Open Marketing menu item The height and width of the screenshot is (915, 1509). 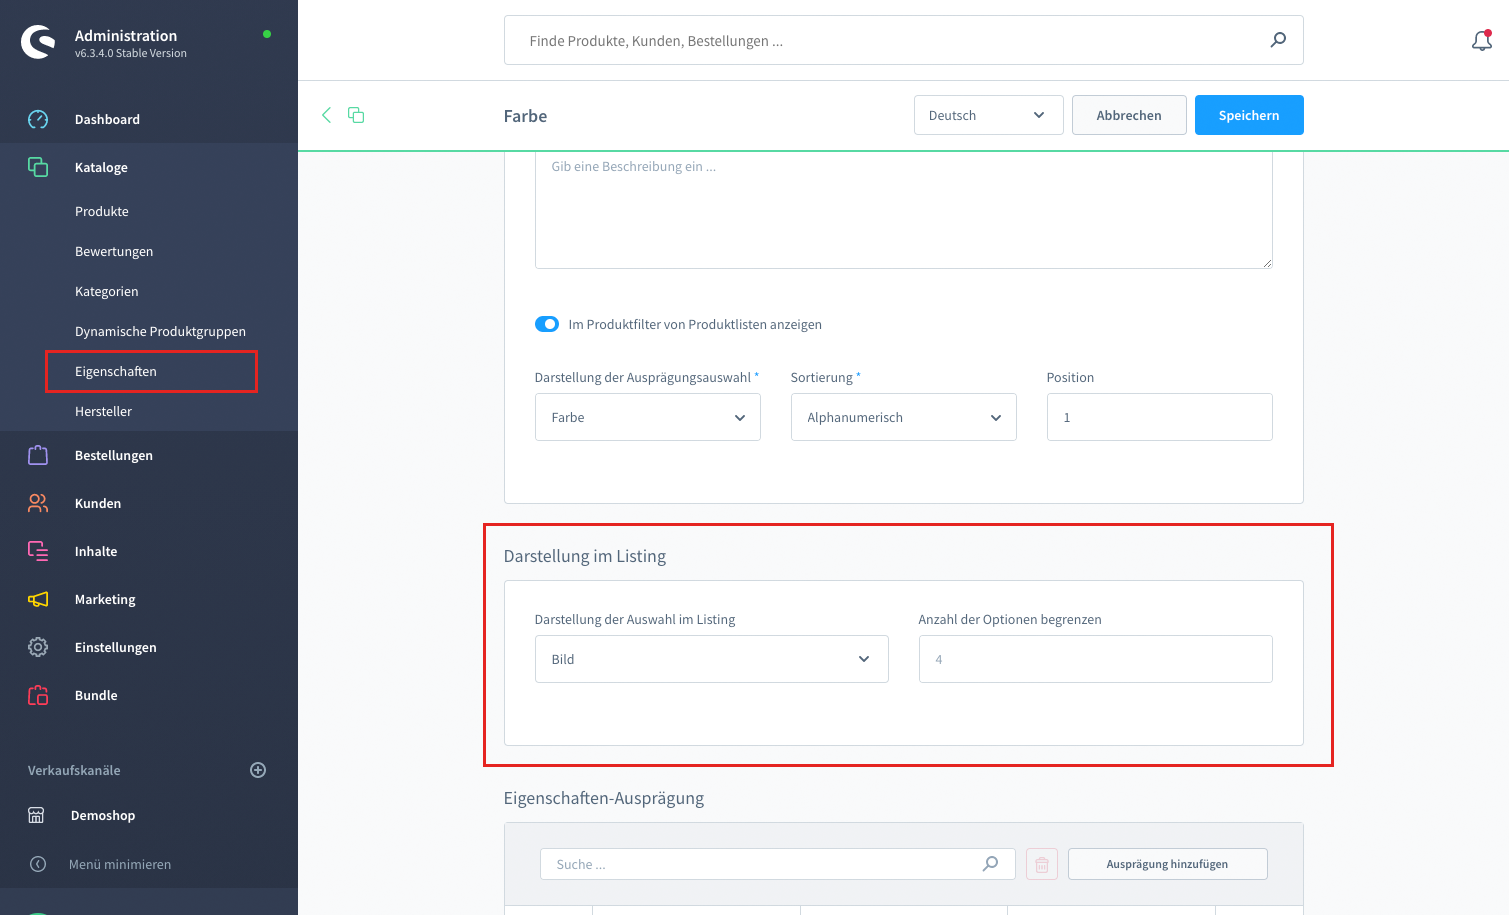tap(105, 599)
